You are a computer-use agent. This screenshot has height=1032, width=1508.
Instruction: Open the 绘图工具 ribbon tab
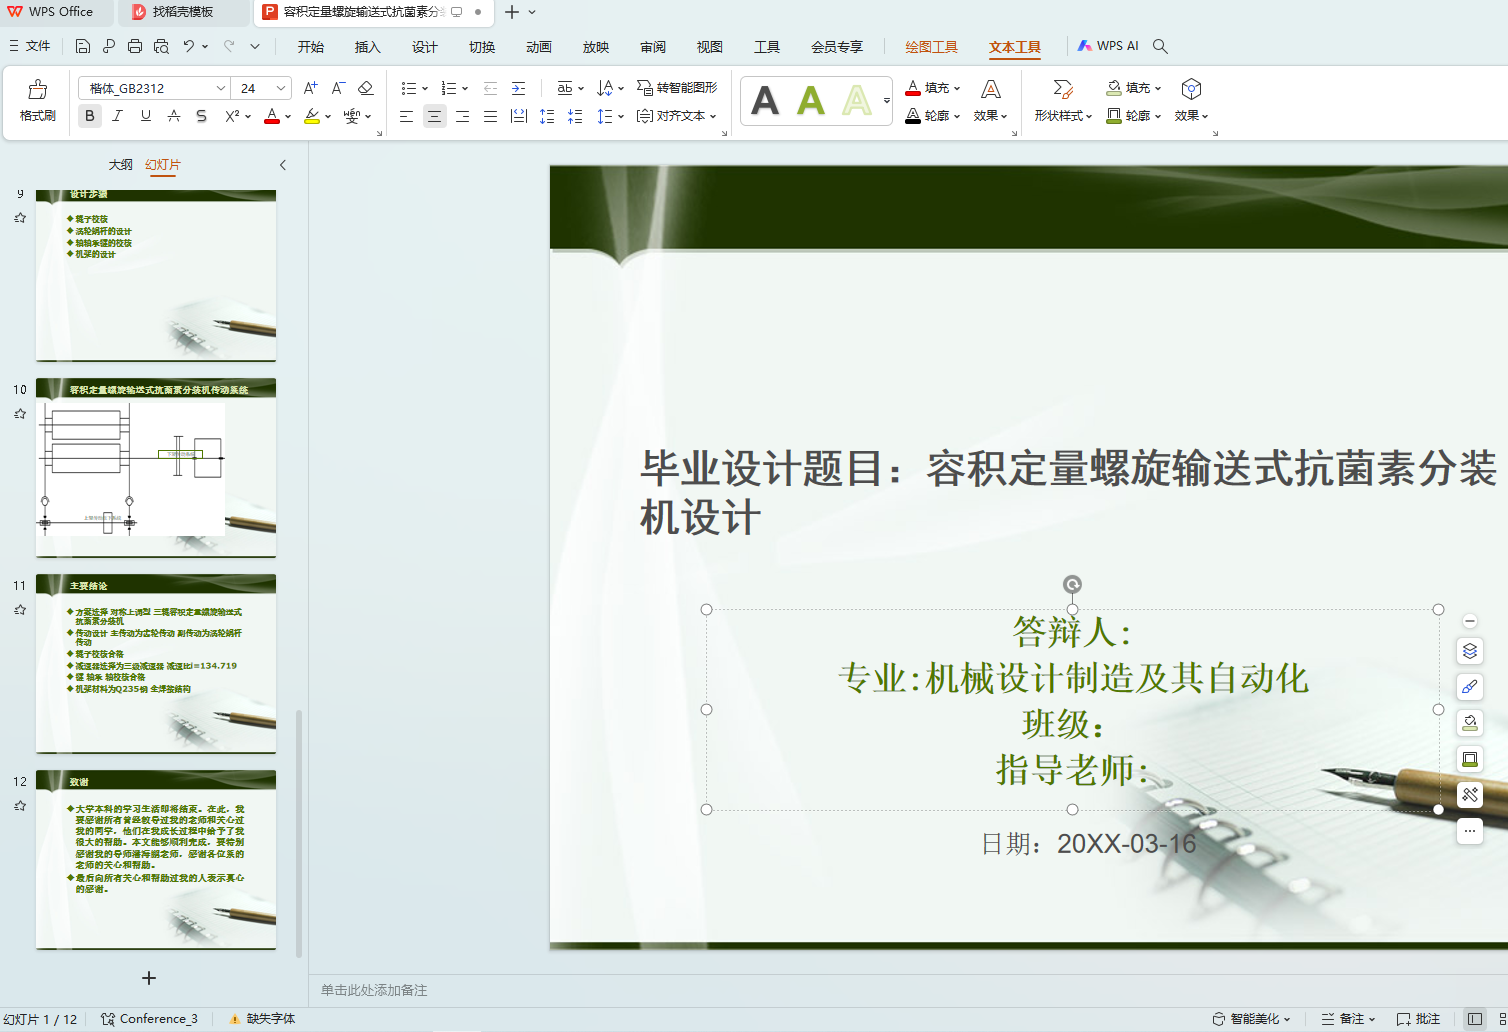click(x=931, y=47)
